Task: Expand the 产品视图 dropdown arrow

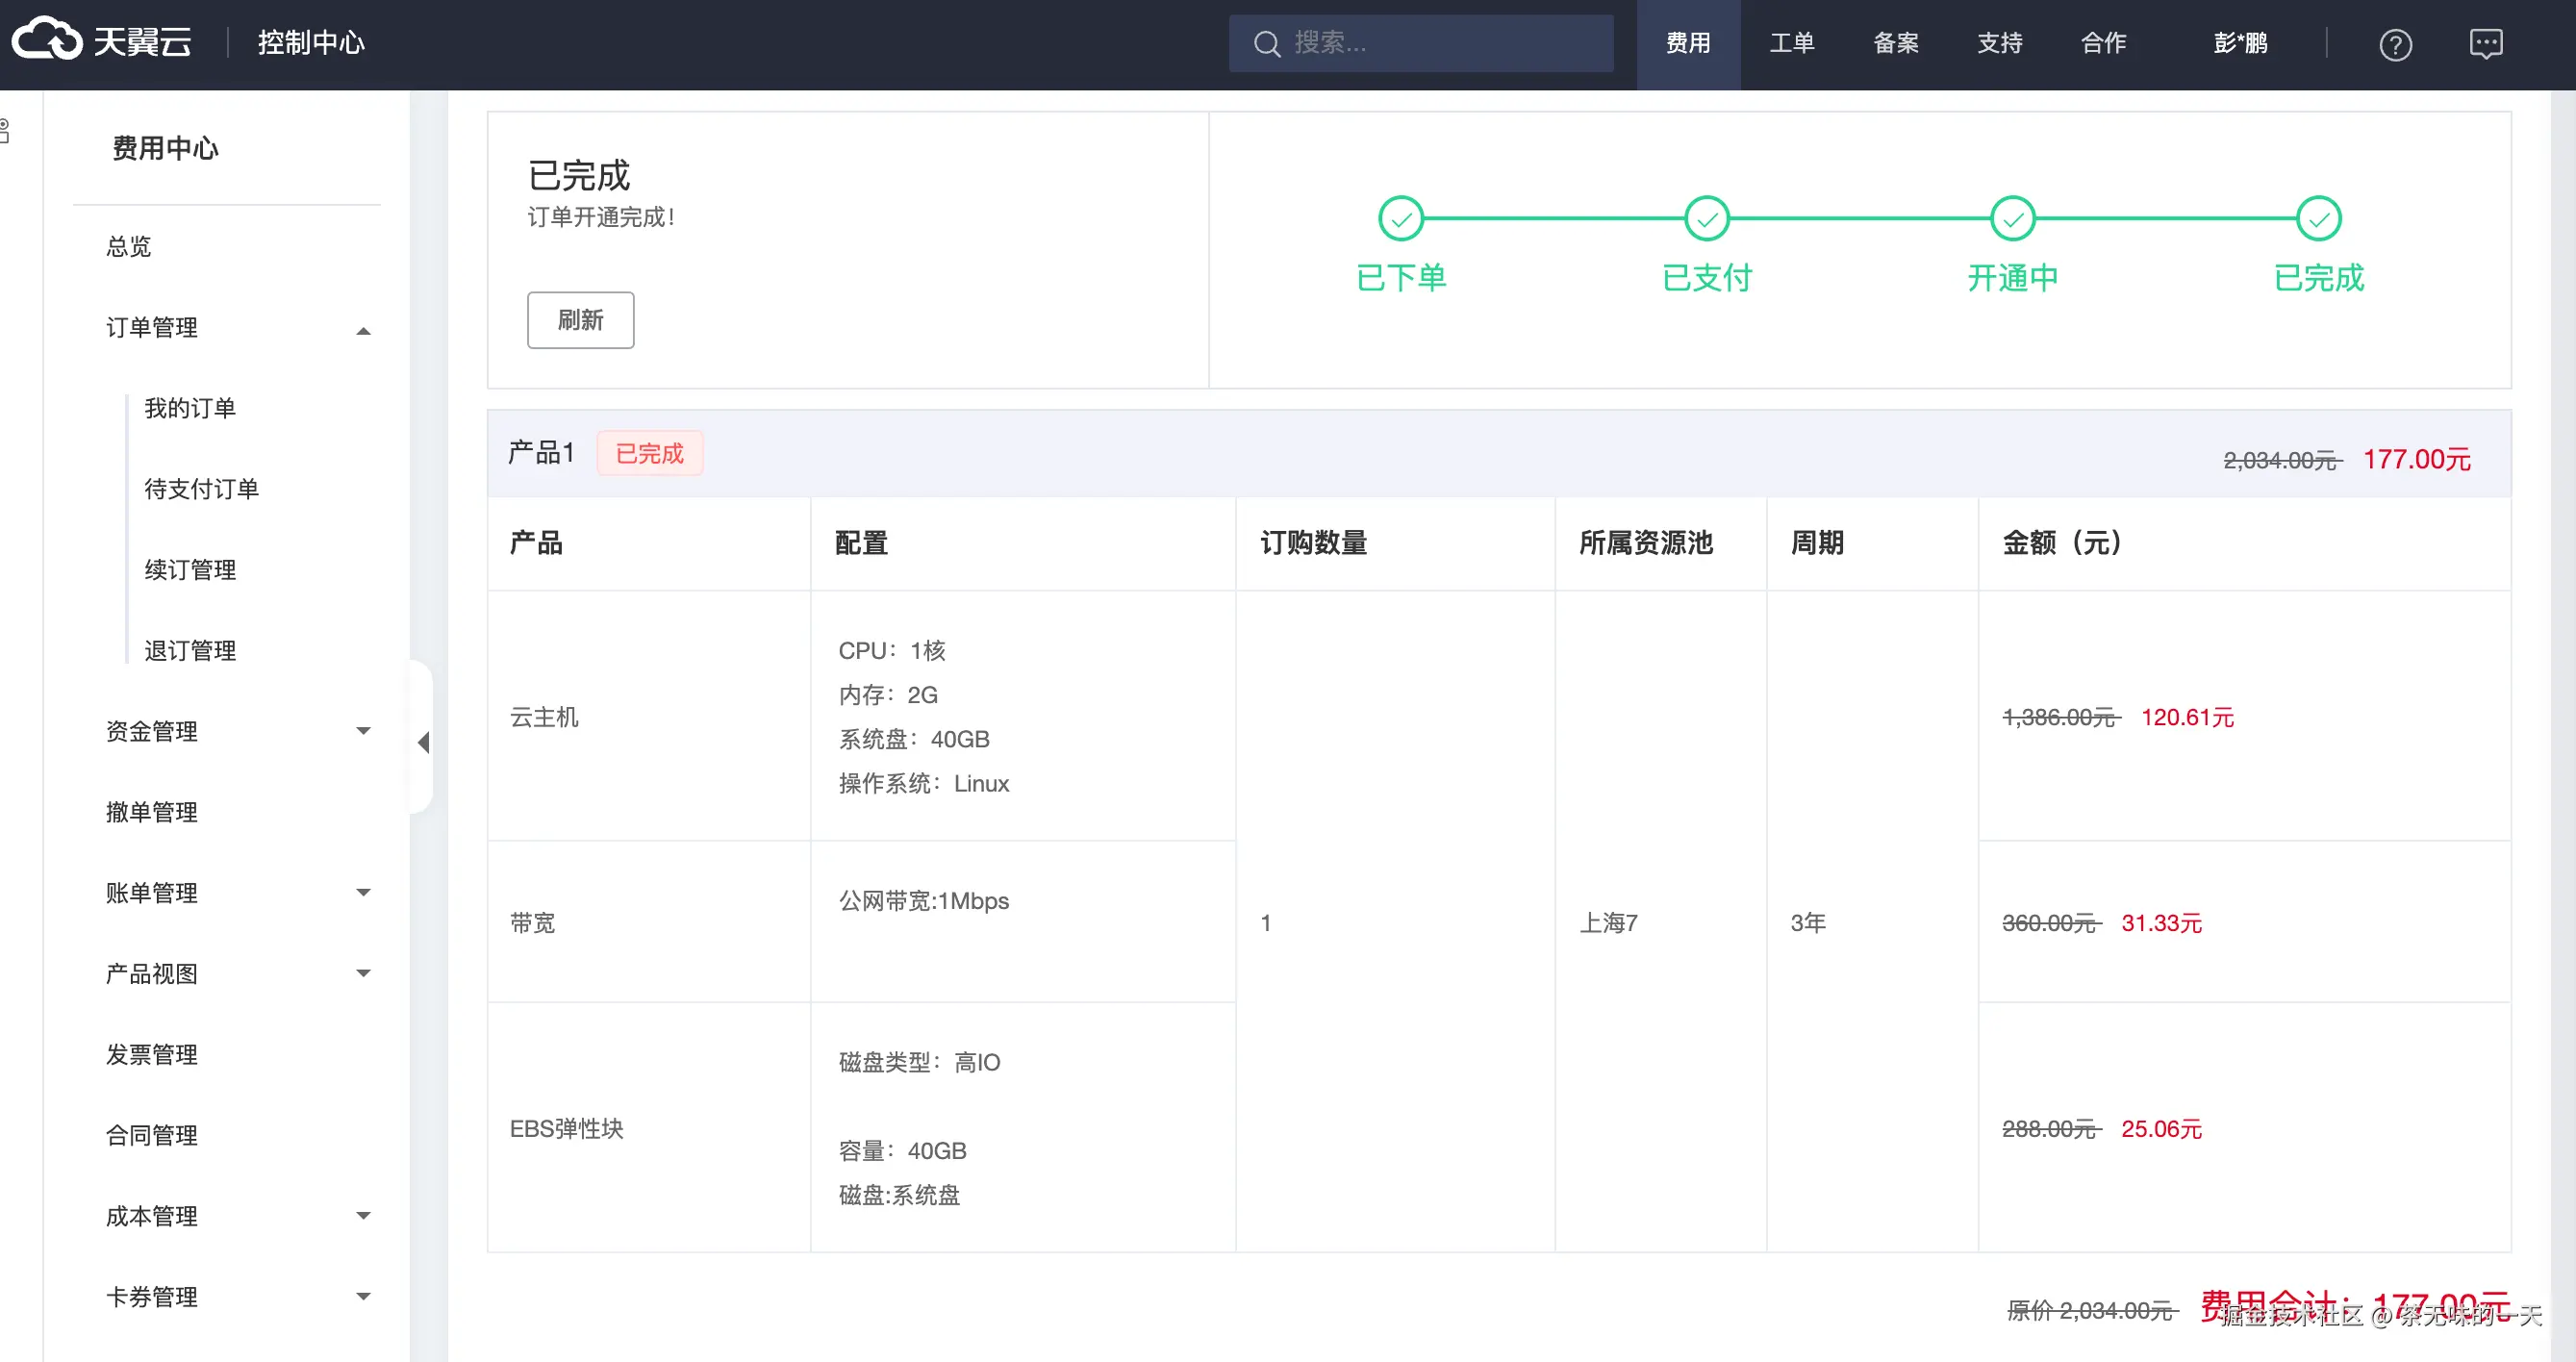Action: [363, 973]
